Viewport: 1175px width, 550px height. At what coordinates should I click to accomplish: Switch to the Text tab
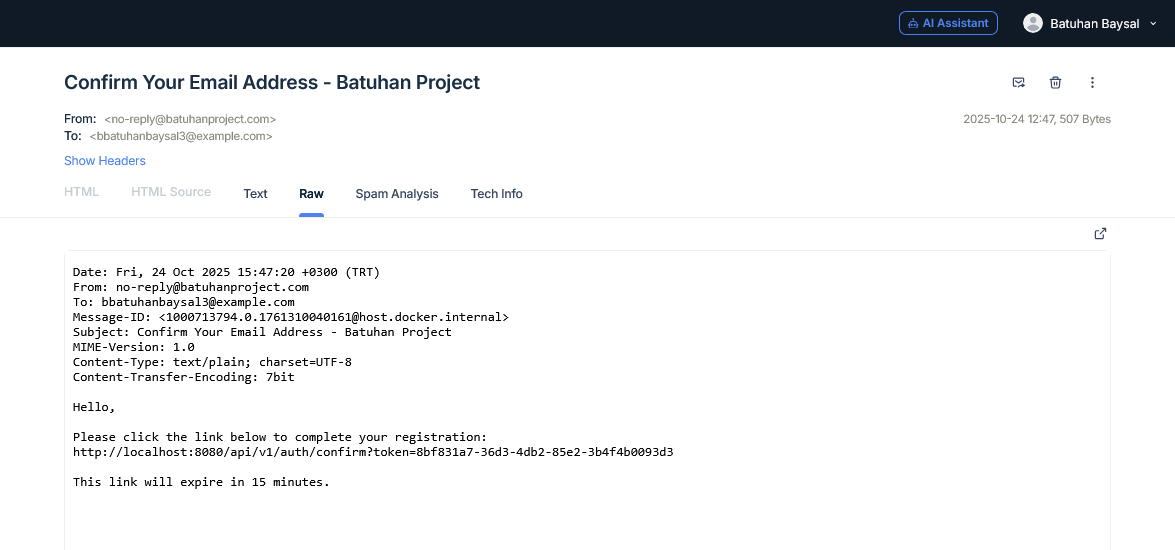tap(255, 194)
